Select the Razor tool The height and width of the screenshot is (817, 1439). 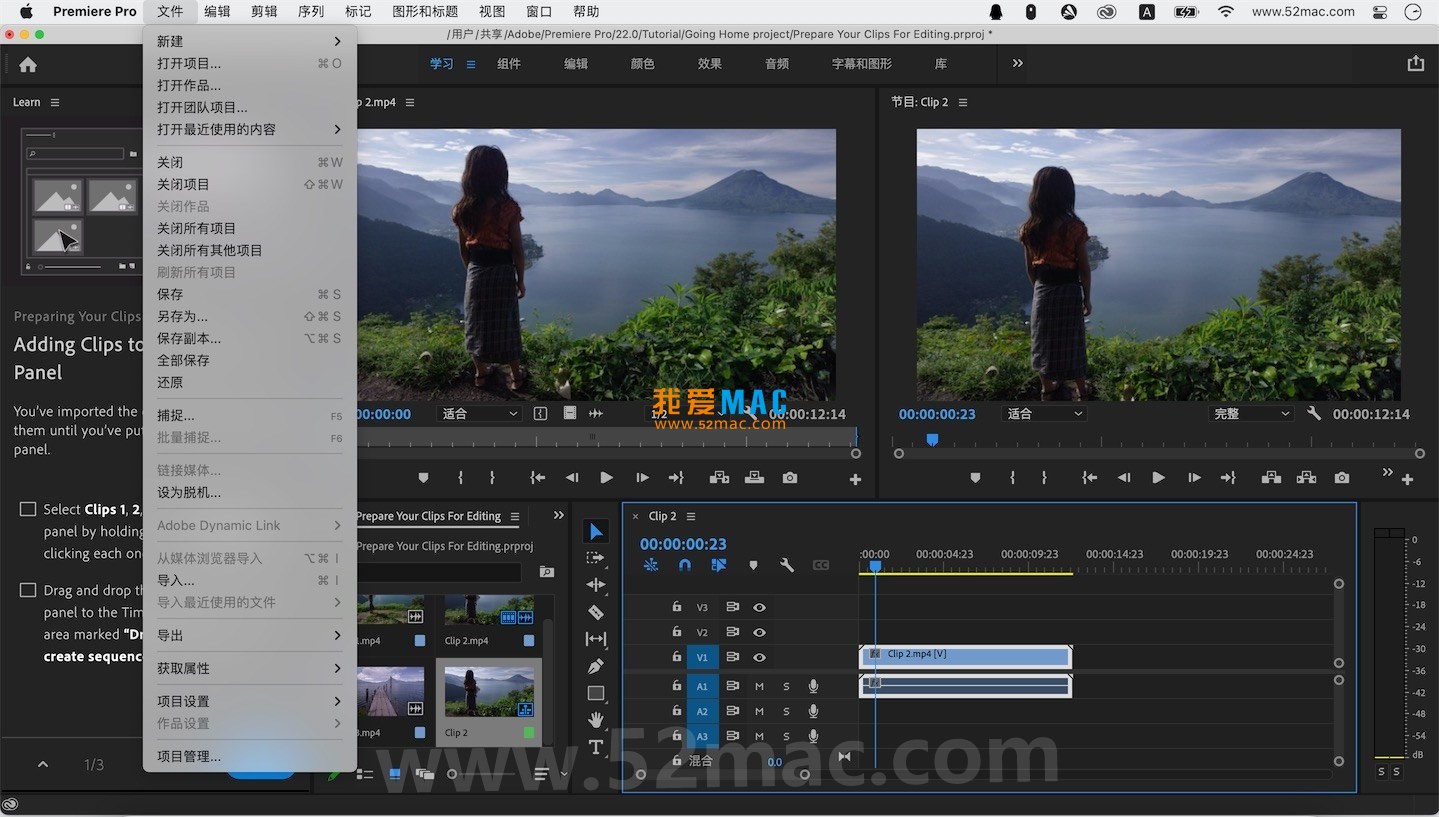(596, 612)
